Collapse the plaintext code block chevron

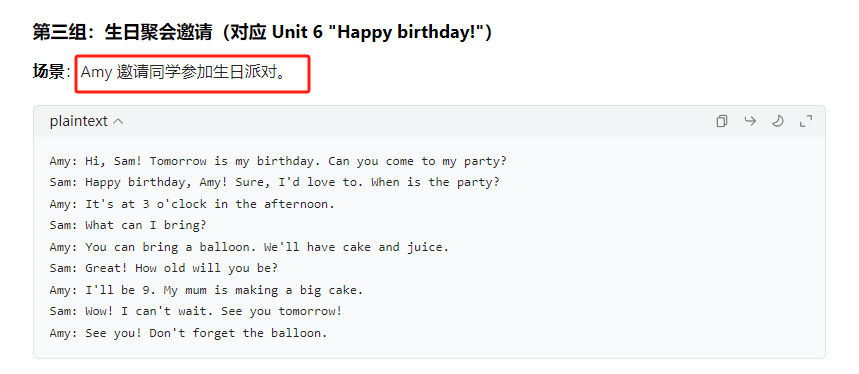[x=118, y=122]
